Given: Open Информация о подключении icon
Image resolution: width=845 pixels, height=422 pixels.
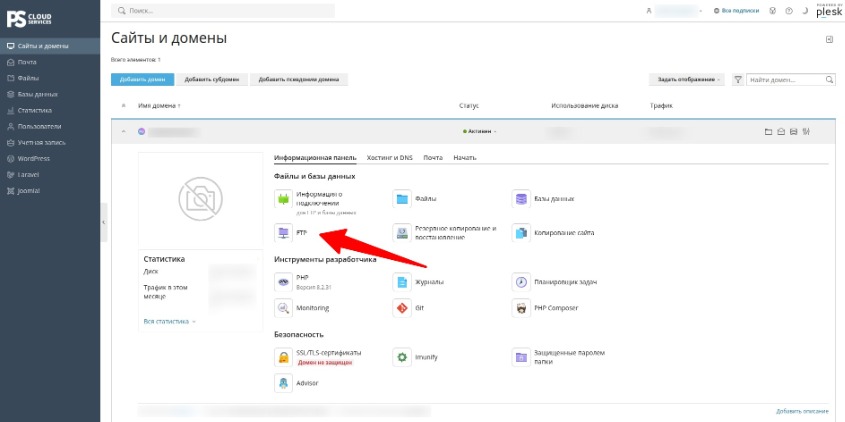Looking at the screenshot, I should click(x=283, y=199).
